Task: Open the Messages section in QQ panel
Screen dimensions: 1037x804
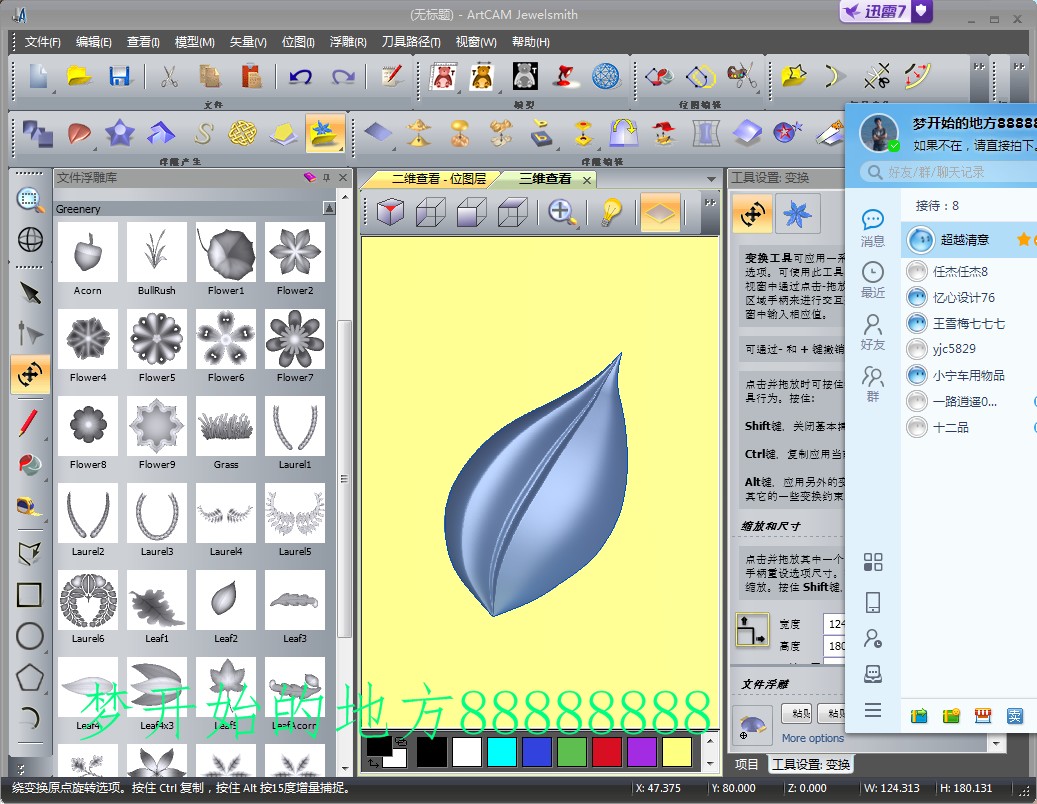Action: point(872,228)
